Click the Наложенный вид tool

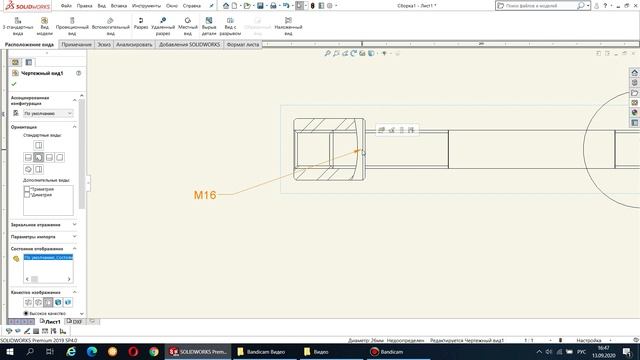288,27
